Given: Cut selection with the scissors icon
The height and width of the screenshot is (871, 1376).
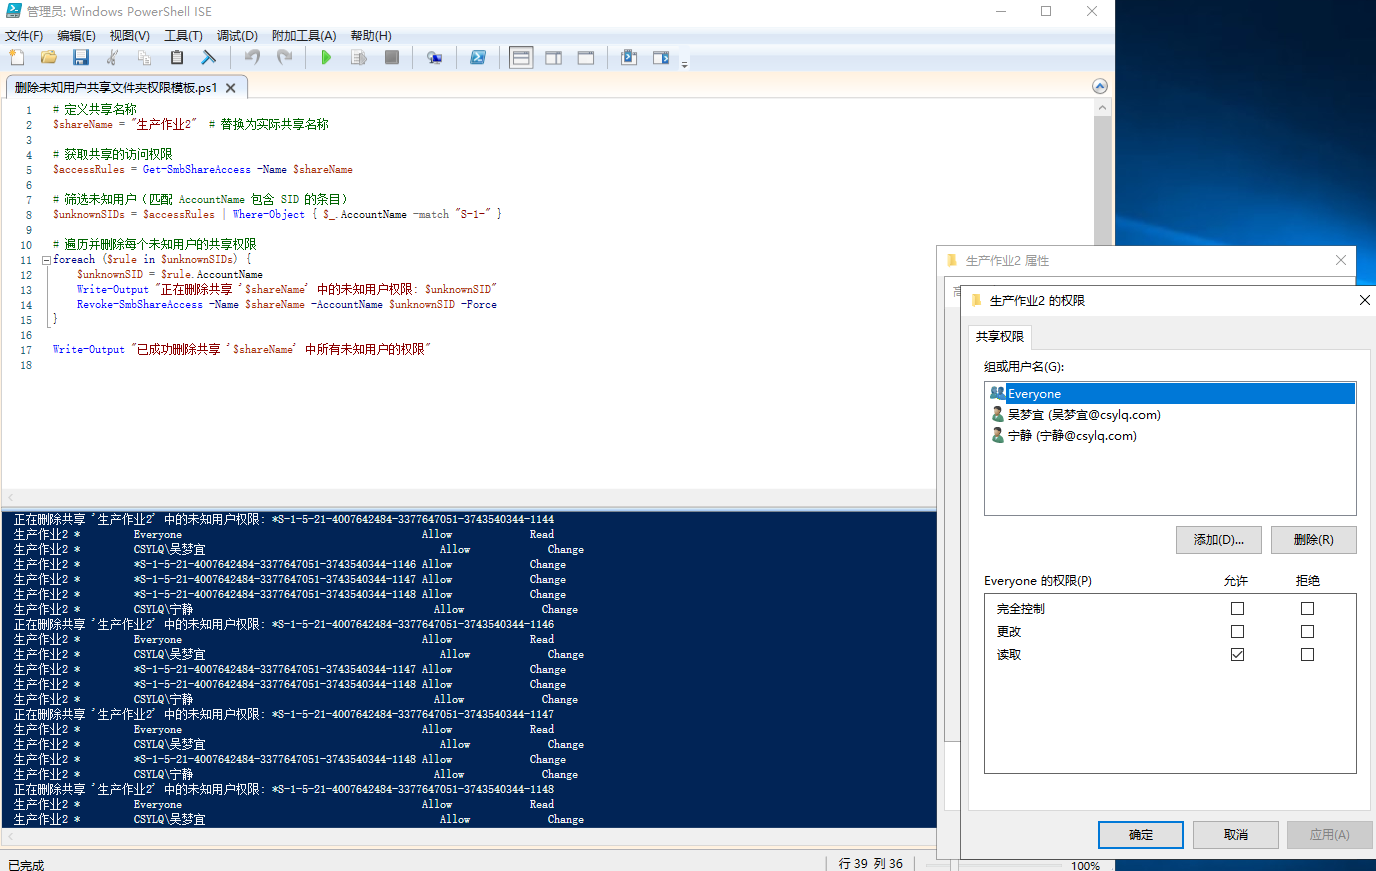Looking at the screenshot, I should tap(113, 58).
